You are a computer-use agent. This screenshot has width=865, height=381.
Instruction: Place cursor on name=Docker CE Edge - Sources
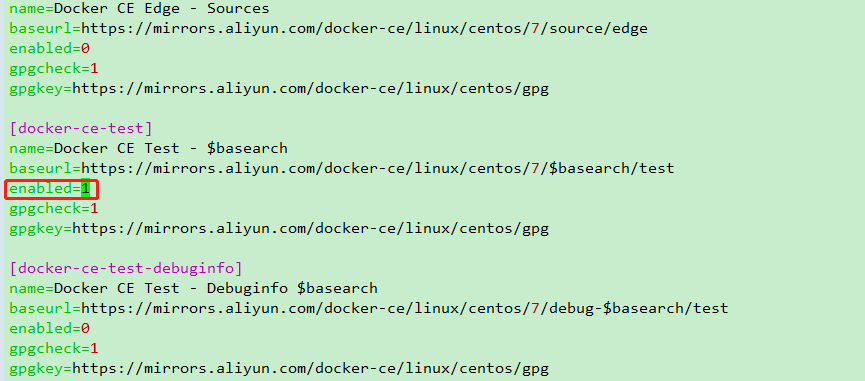point(140,9)
